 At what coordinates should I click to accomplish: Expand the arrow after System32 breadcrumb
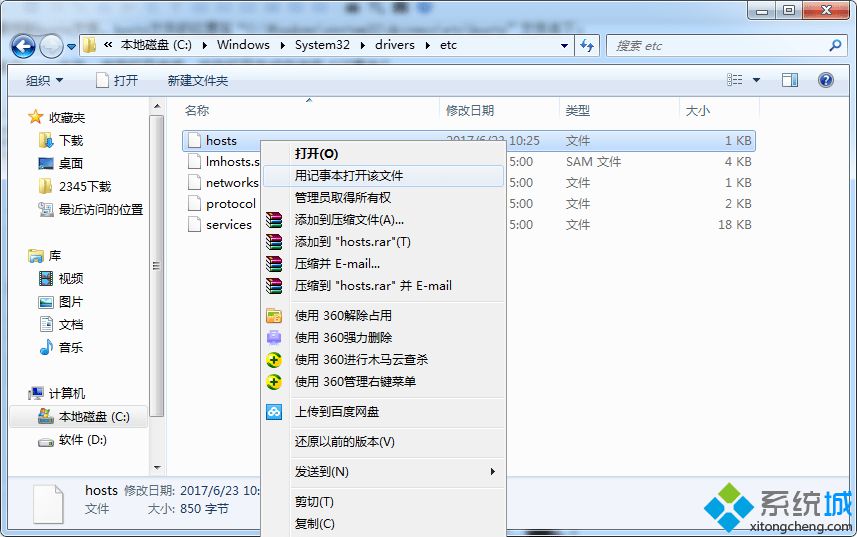[362, 45]
